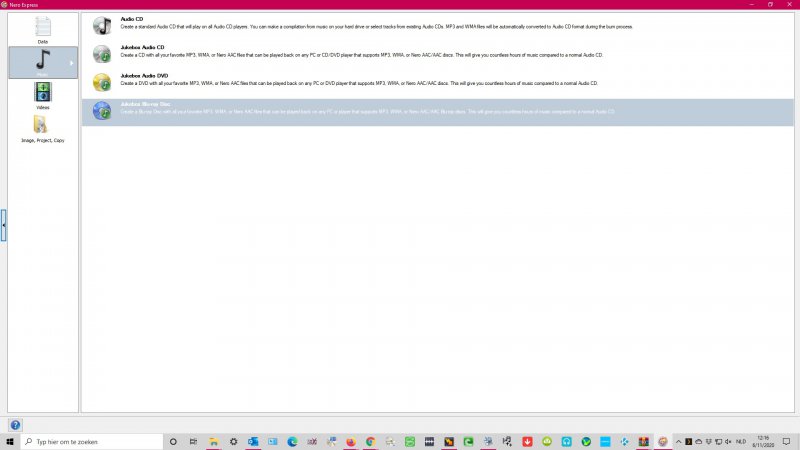Viewport: 800px width, 450px height.
Task: Open Nero Express help question mark
Action: (15, 425)
